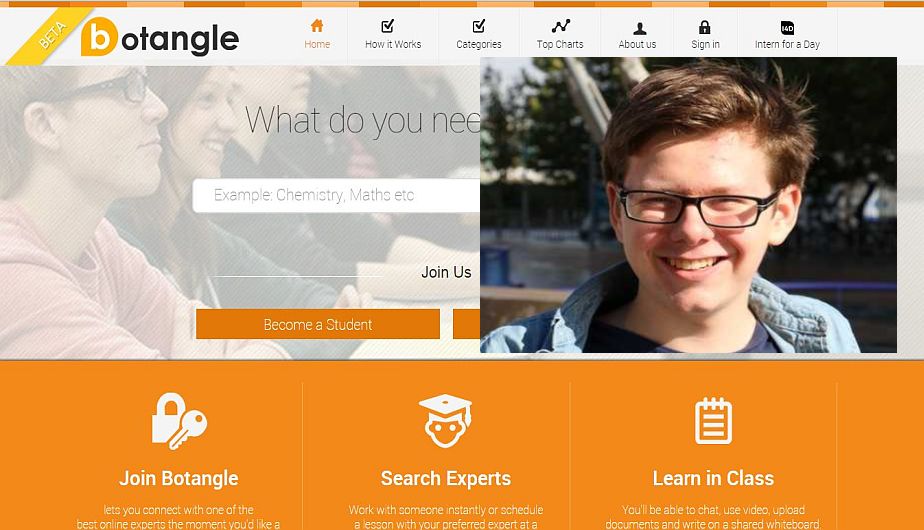Click the Sign in padlock icon
924x530 pixels.
coord(704,27)
